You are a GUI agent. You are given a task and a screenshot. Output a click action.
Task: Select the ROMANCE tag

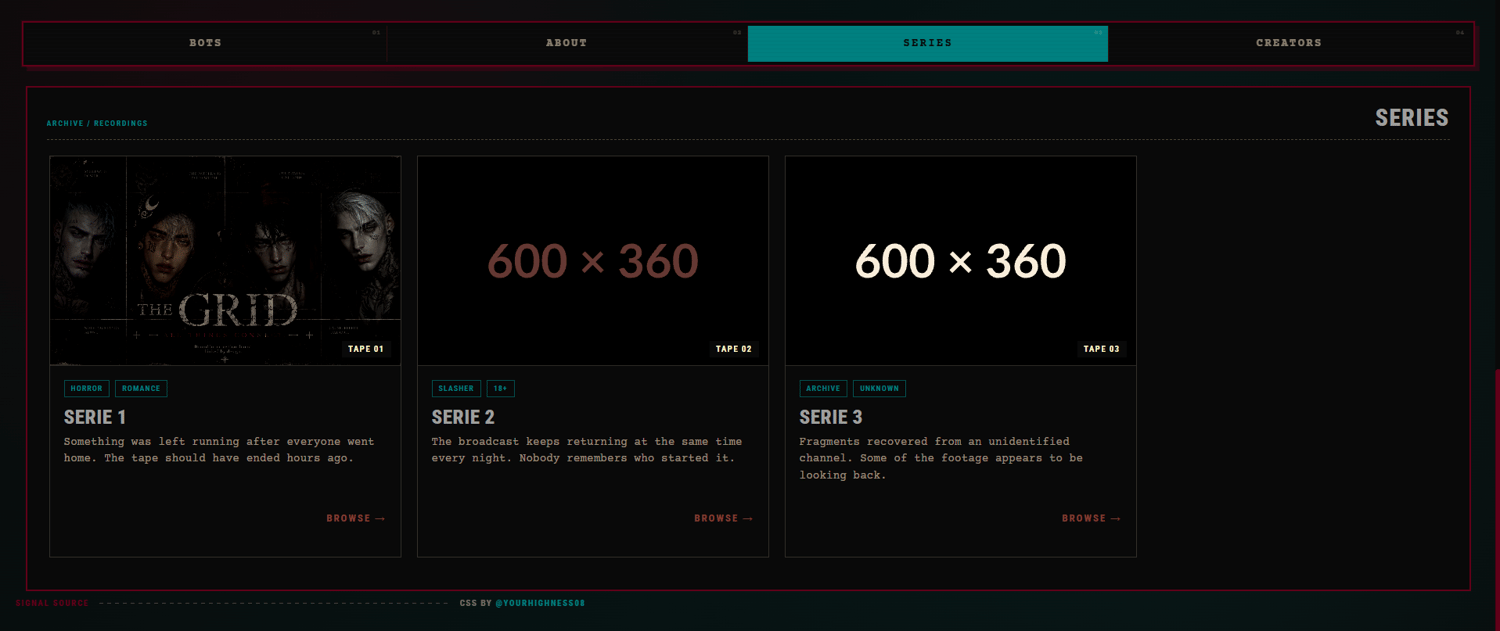pos(141,389)
